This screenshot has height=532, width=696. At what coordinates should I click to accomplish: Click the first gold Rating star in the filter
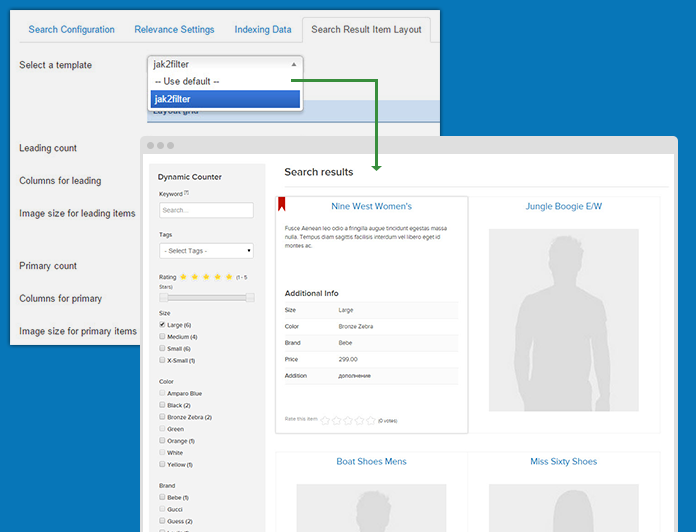point(183,277)
